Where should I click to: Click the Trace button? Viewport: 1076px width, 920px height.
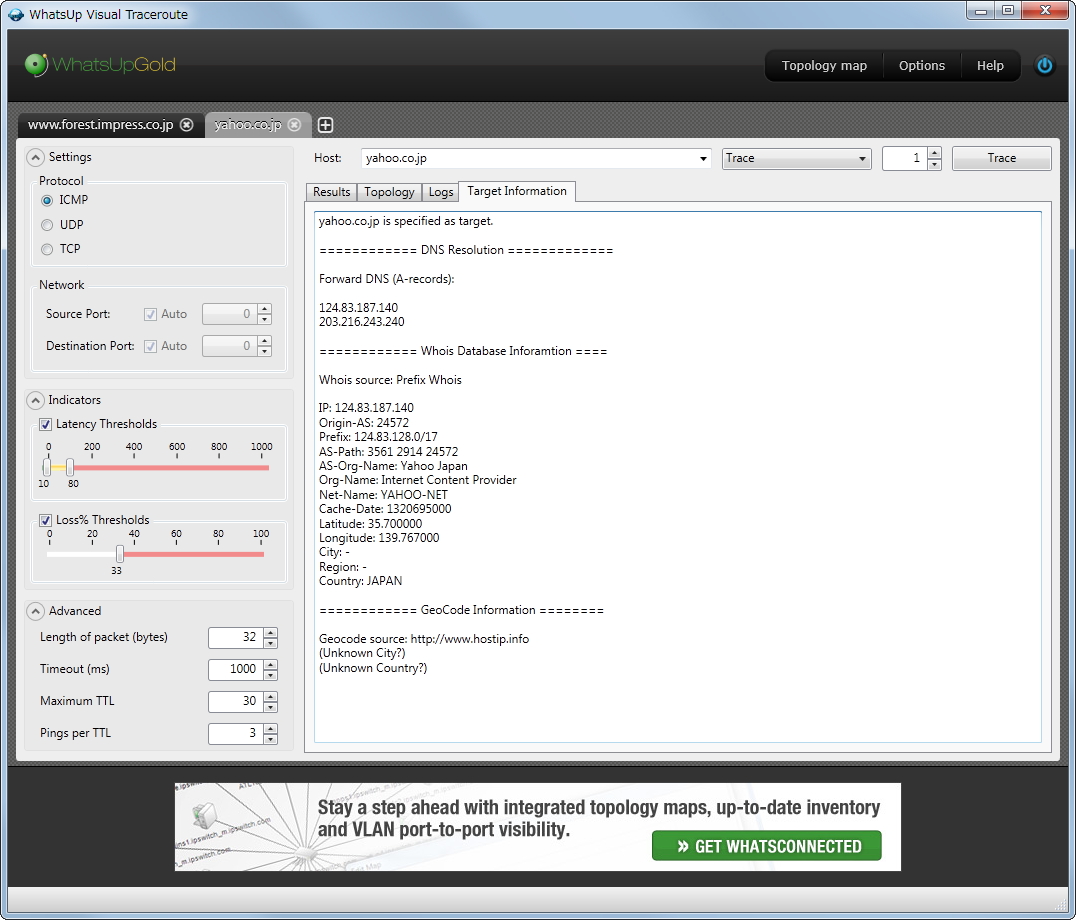click(1001, 158)
